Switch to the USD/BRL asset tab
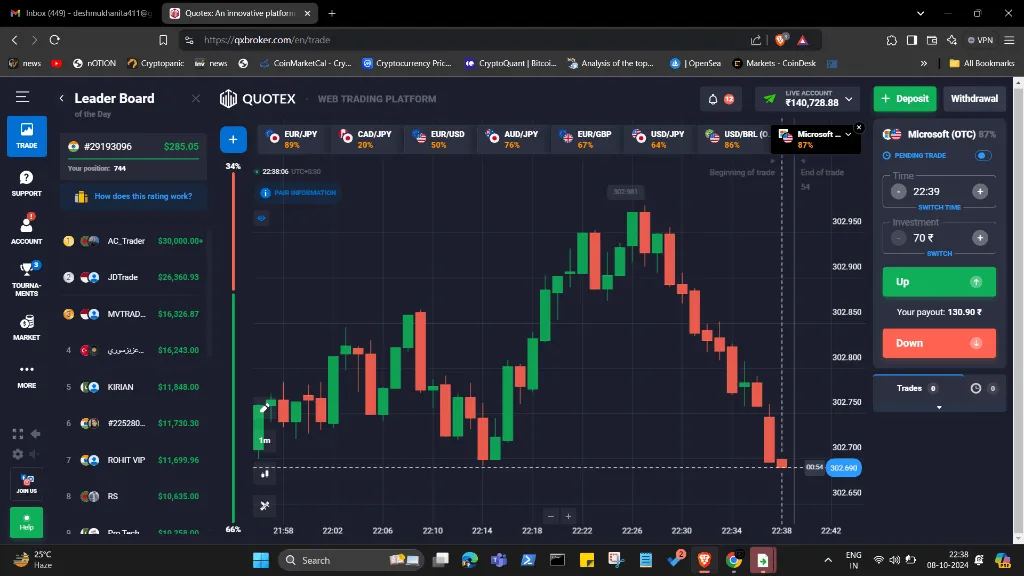The image size is (1024, 576). 735,139
